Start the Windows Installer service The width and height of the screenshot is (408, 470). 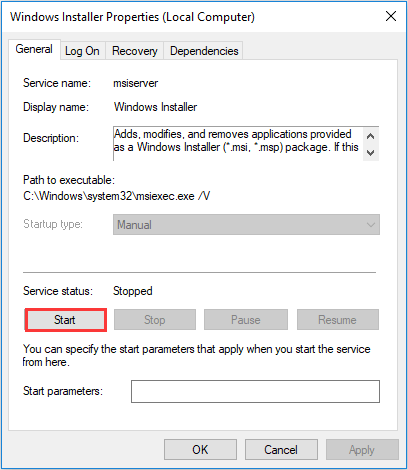66,320
